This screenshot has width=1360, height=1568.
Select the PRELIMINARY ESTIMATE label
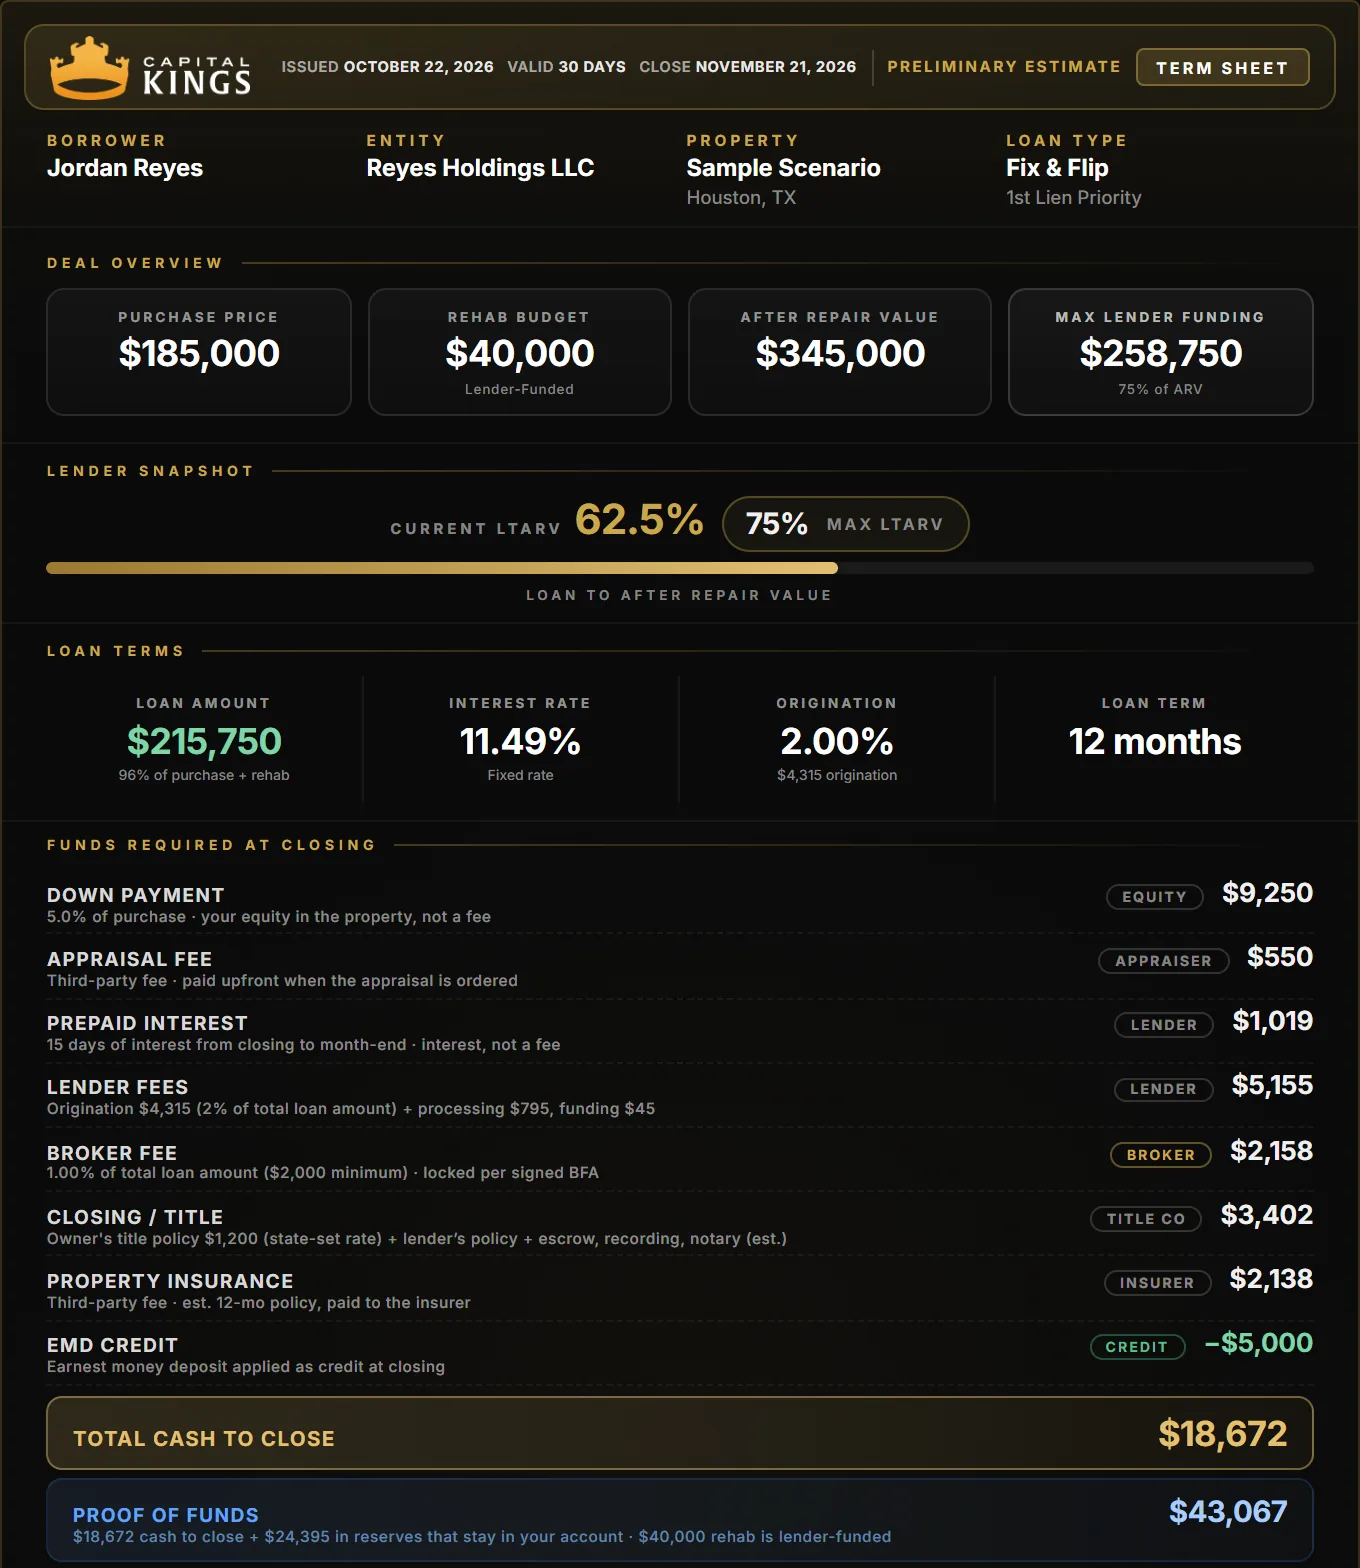coord(1003,67)
